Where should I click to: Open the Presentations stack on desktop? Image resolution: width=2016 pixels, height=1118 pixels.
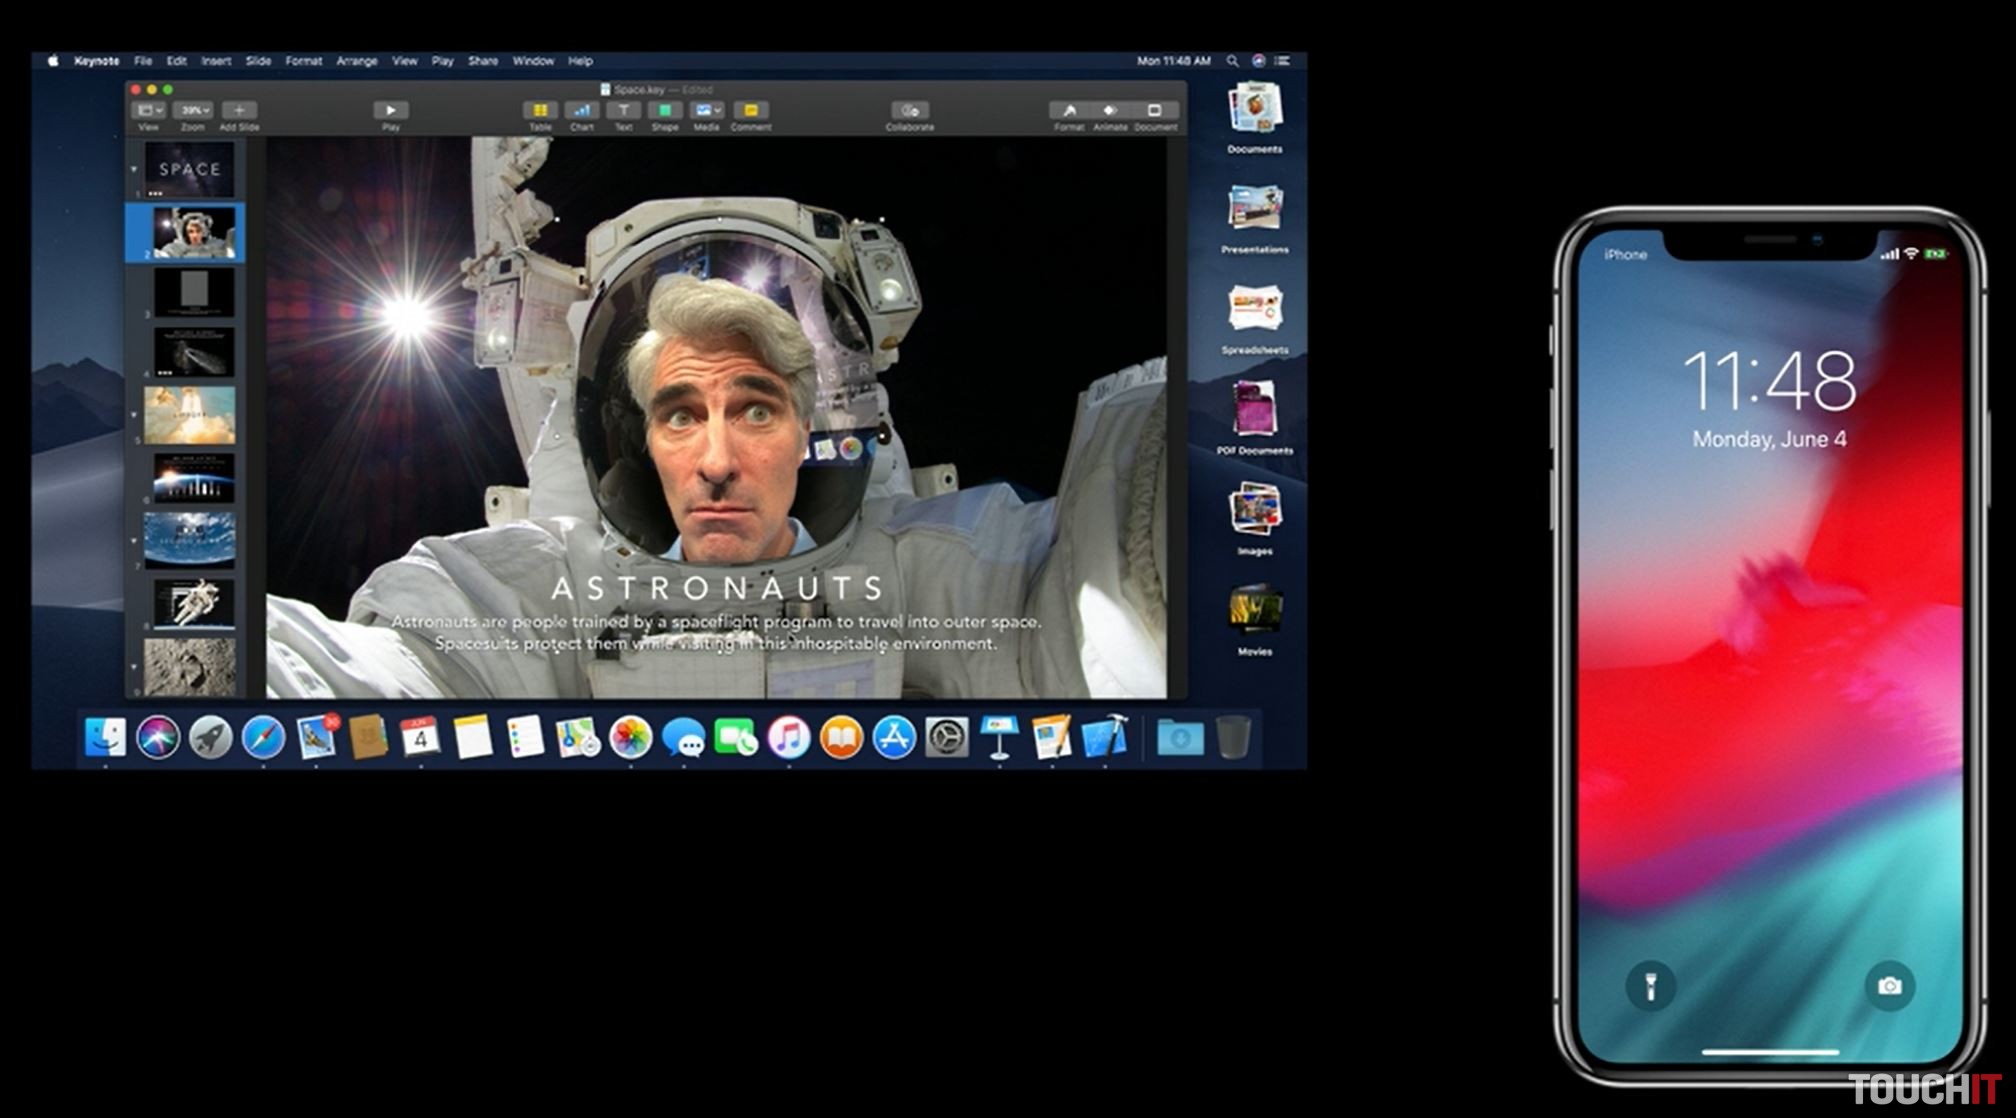(1254, 209)
